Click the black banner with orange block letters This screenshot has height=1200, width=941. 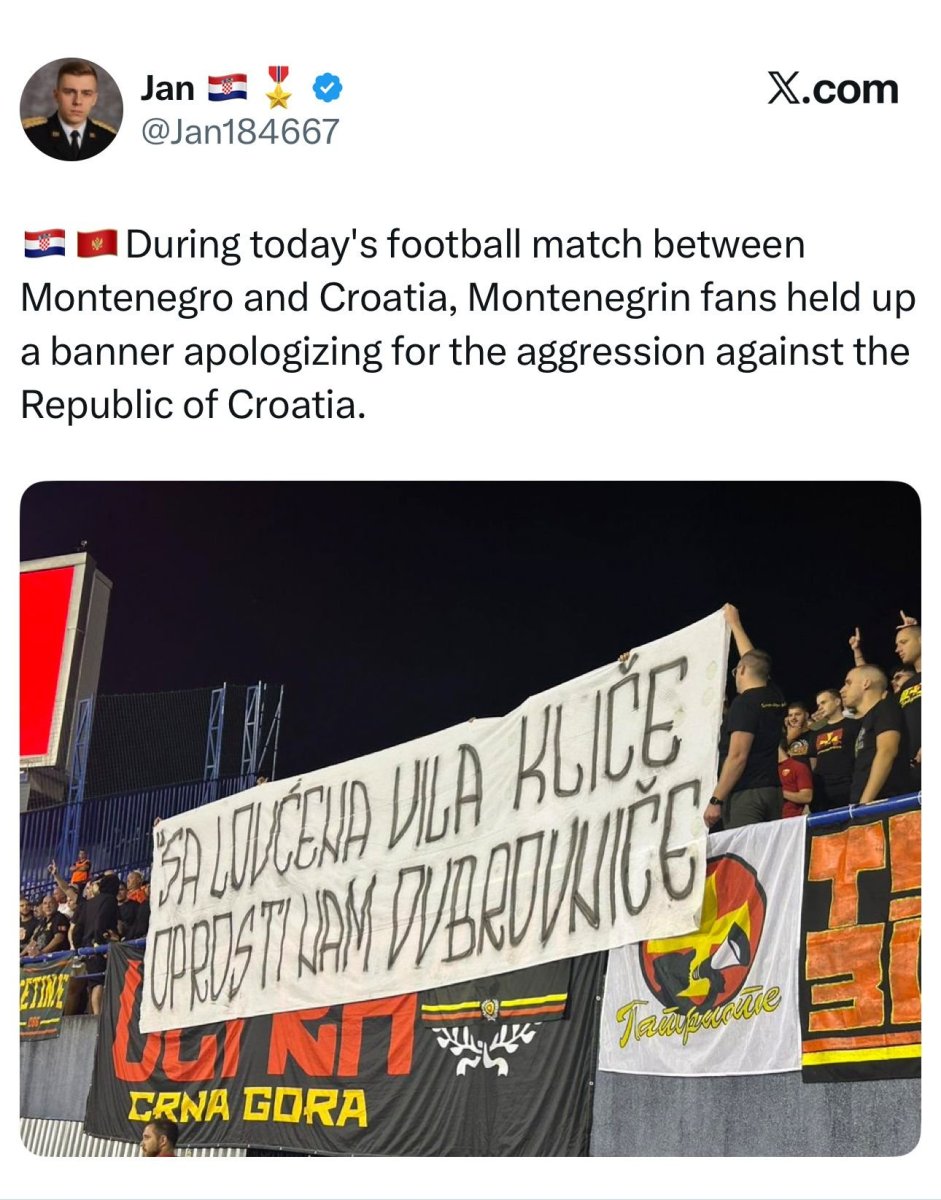coord(860,940)
